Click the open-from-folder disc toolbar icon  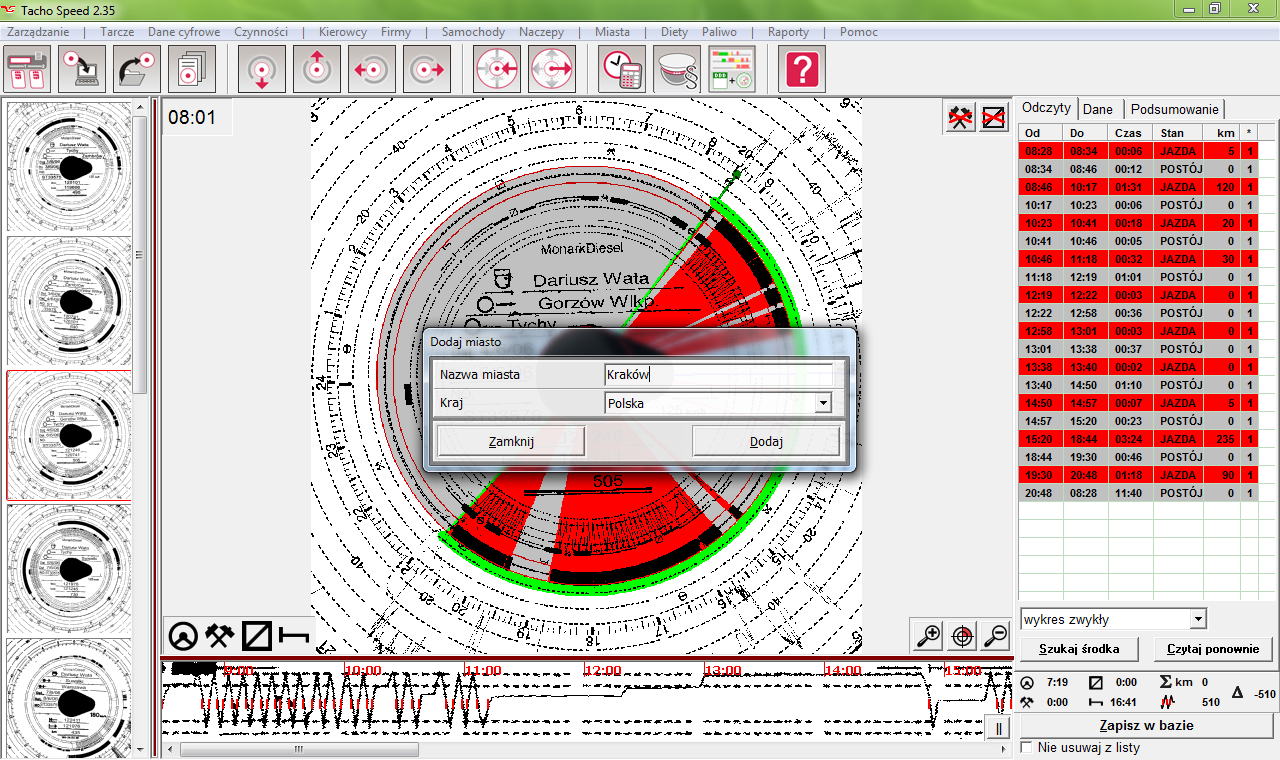point(137,70)
